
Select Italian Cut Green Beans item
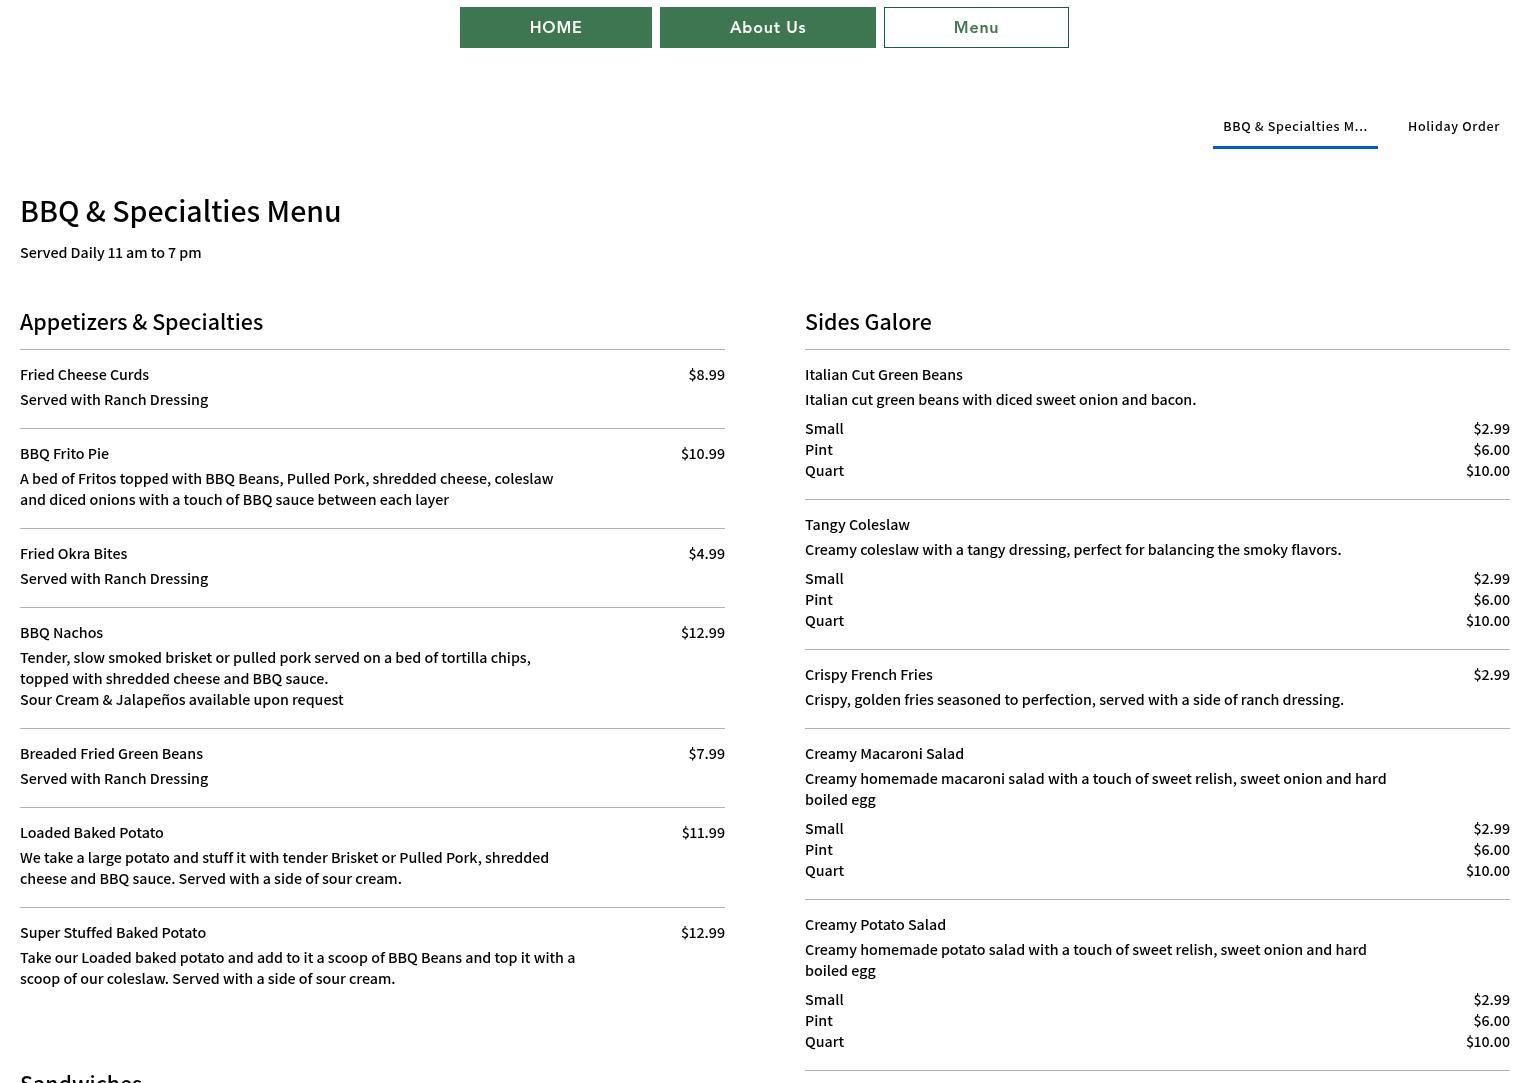[x=883, y=374]
